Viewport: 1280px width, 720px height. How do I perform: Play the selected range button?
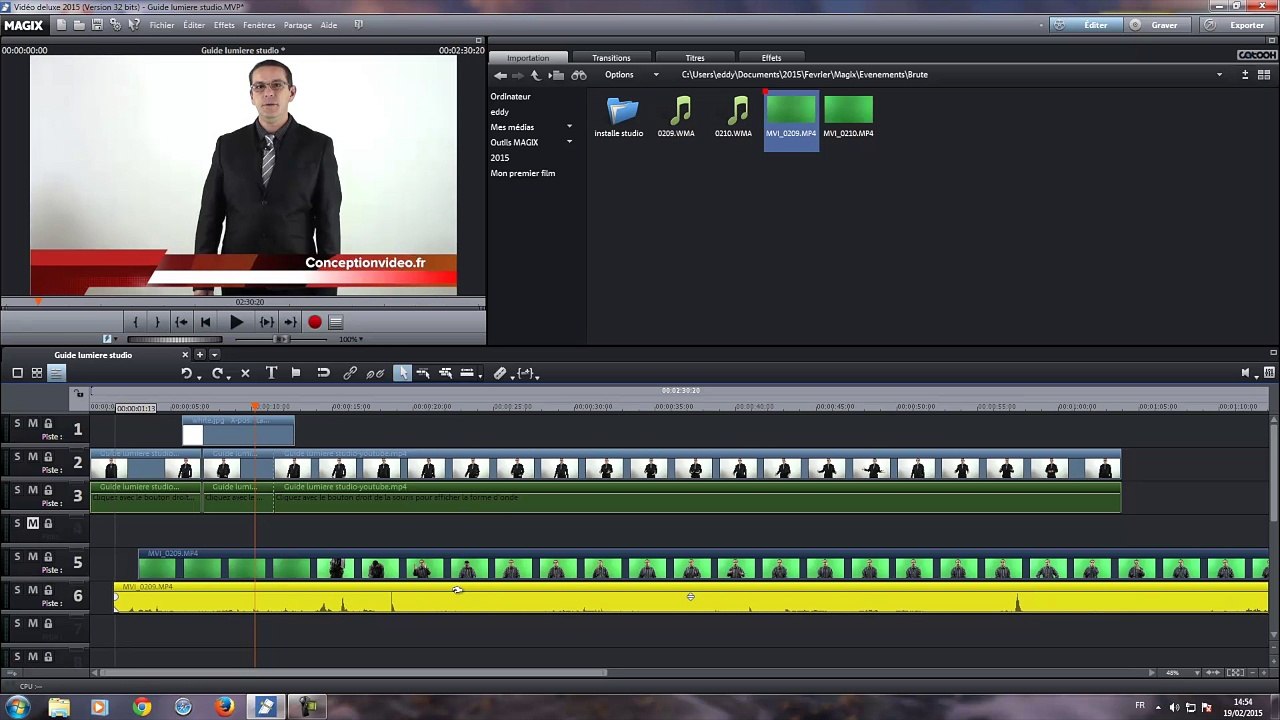point(266,322)
